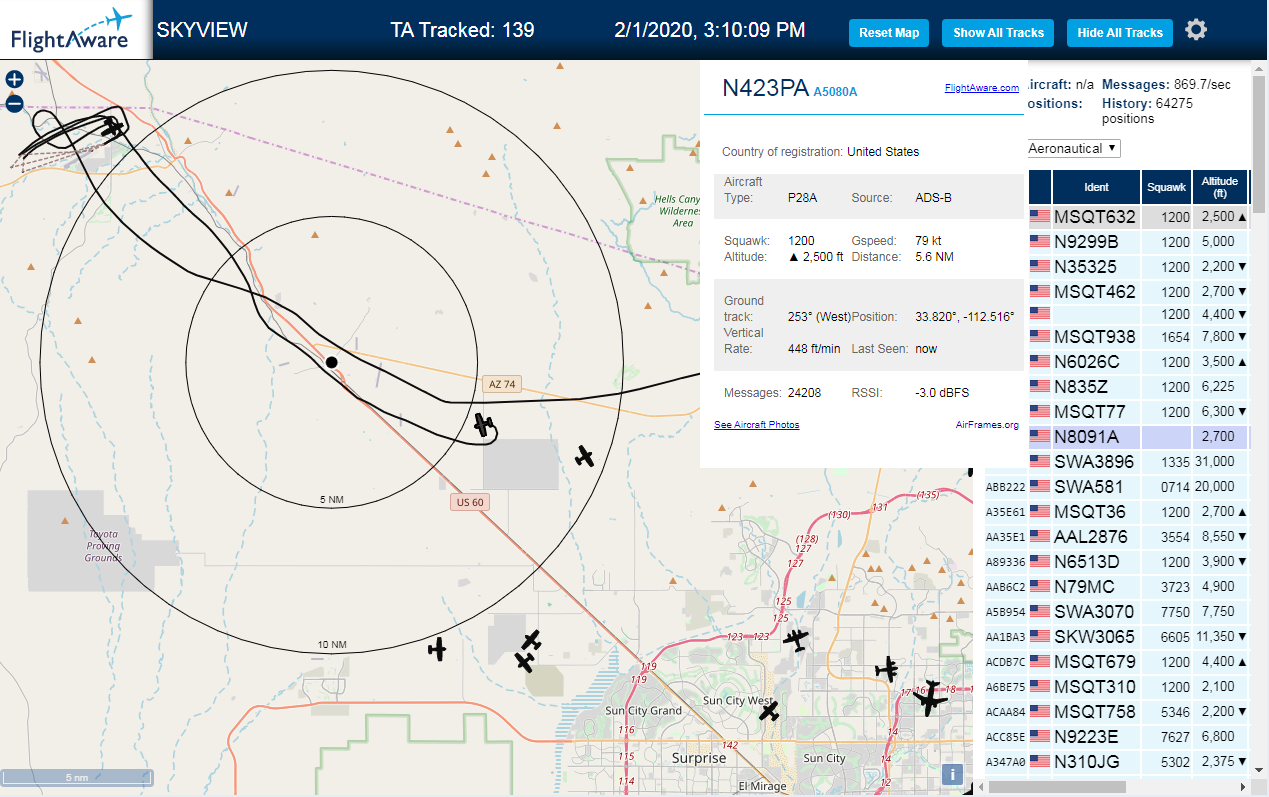This screenshot has width=1269, height=797.
Task: Click the US flag in SWA3896 row
Action: [x=1040, y=461]
